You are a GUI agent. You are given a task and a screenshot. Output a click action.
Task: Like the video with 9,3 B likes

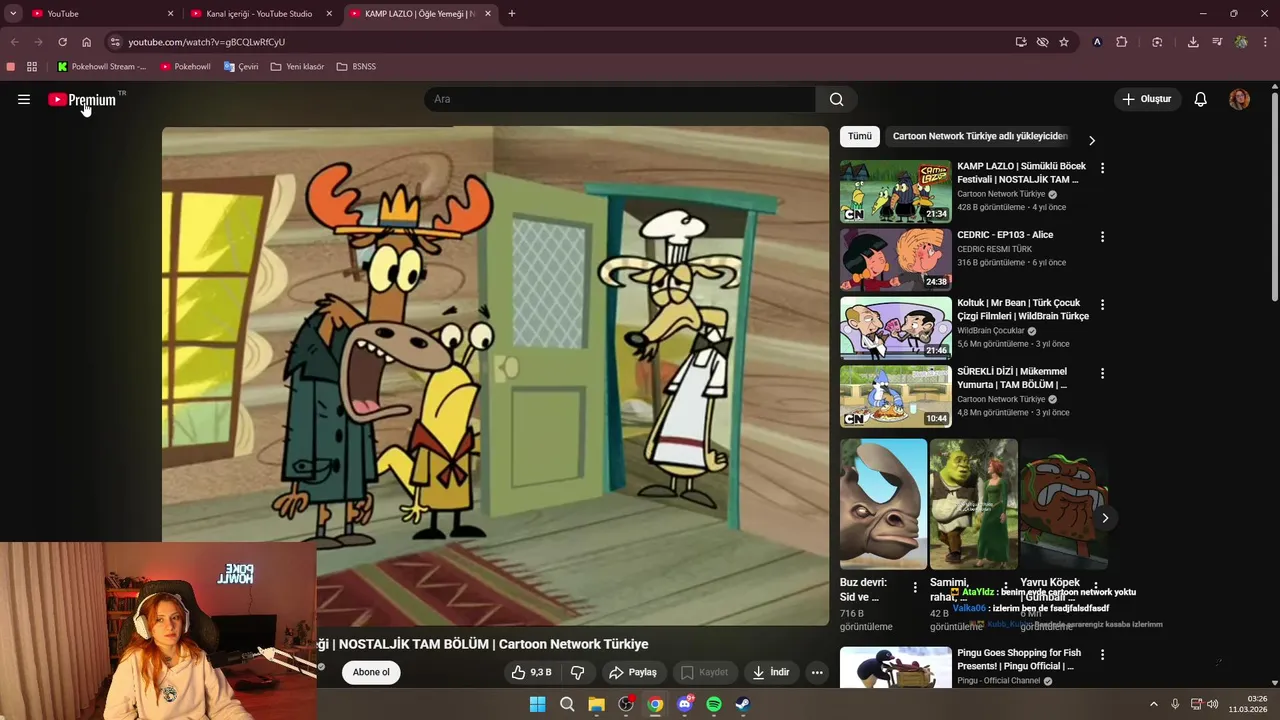pyautogui.click(x=531, y=672)
